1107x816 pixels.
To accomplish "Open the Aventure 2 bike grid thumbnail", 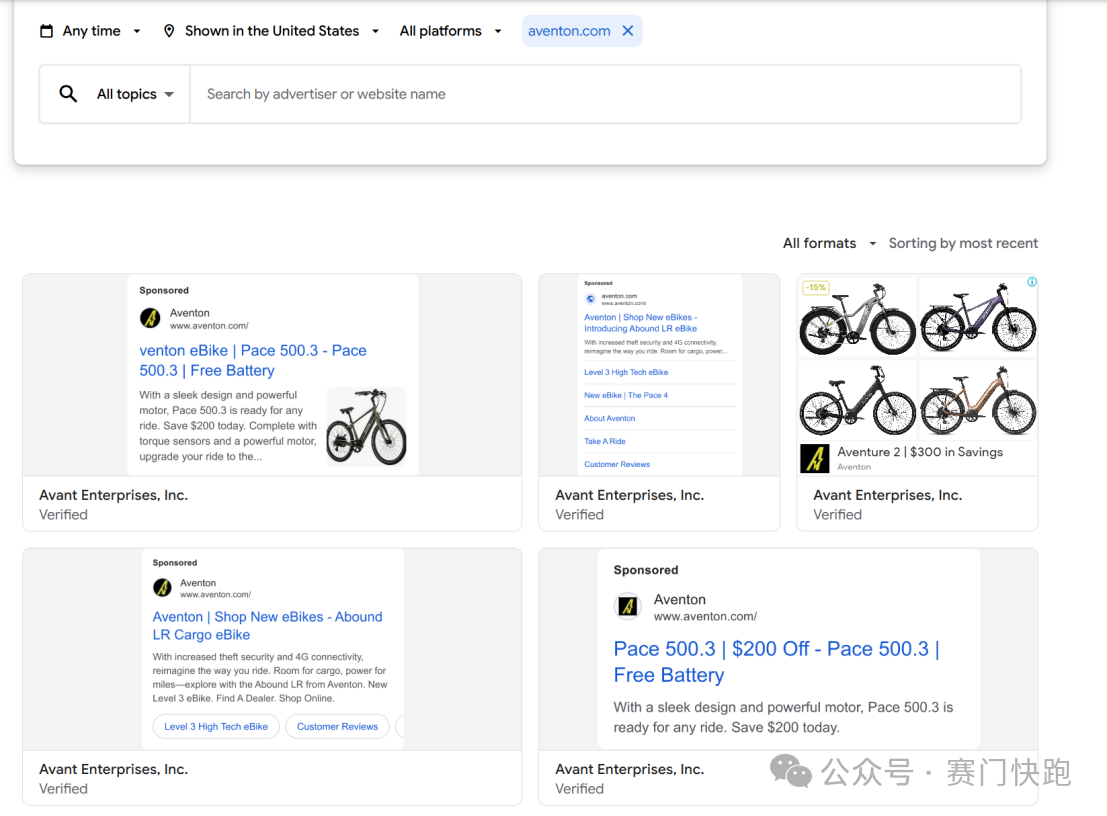I will pos(917,357).
